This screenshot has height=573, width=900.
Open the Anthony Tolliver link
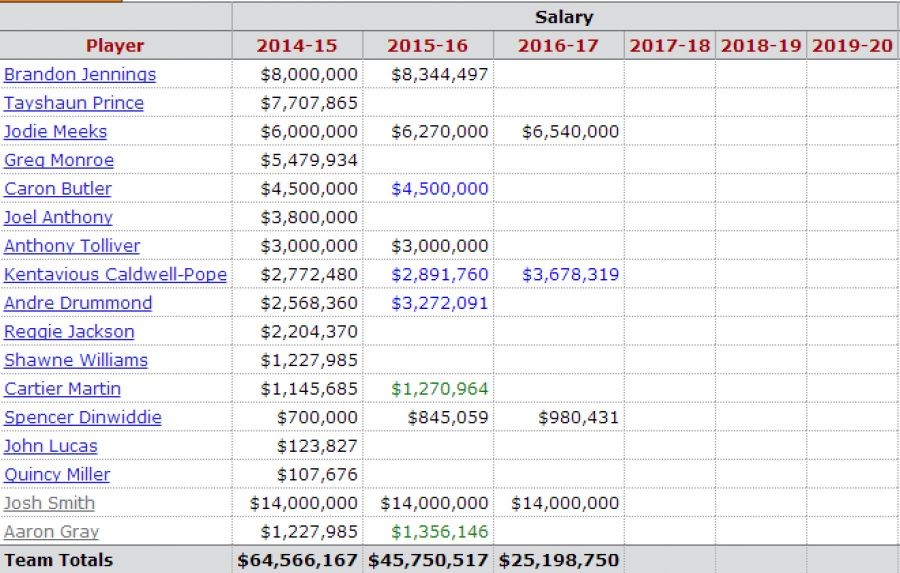point(72,246)
